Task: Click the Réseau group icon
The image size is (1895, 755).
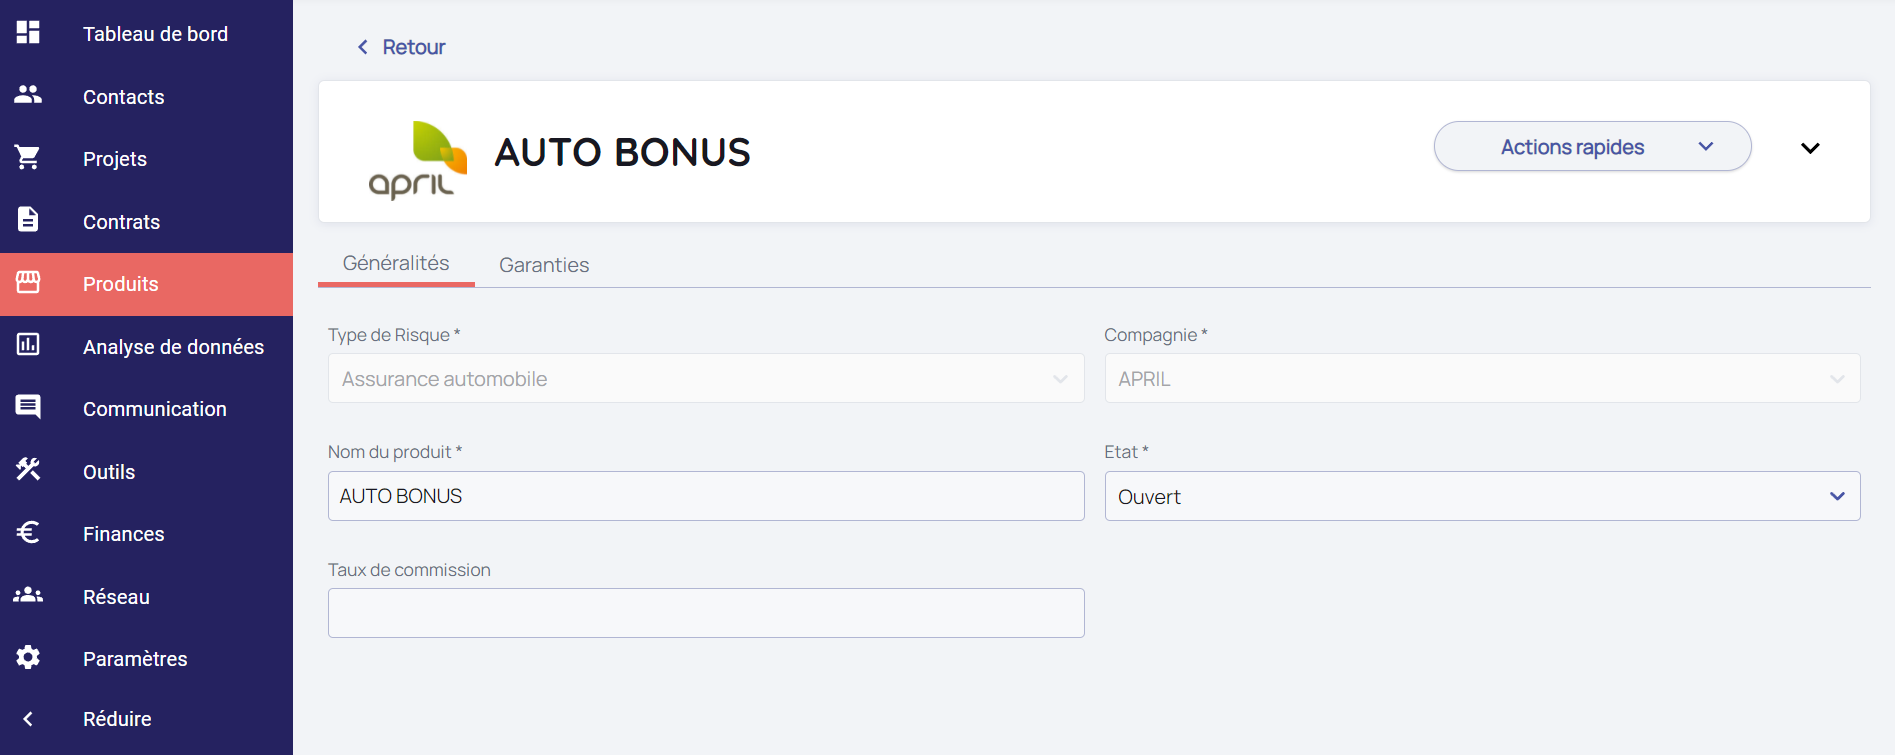Action: click(28, 595)
